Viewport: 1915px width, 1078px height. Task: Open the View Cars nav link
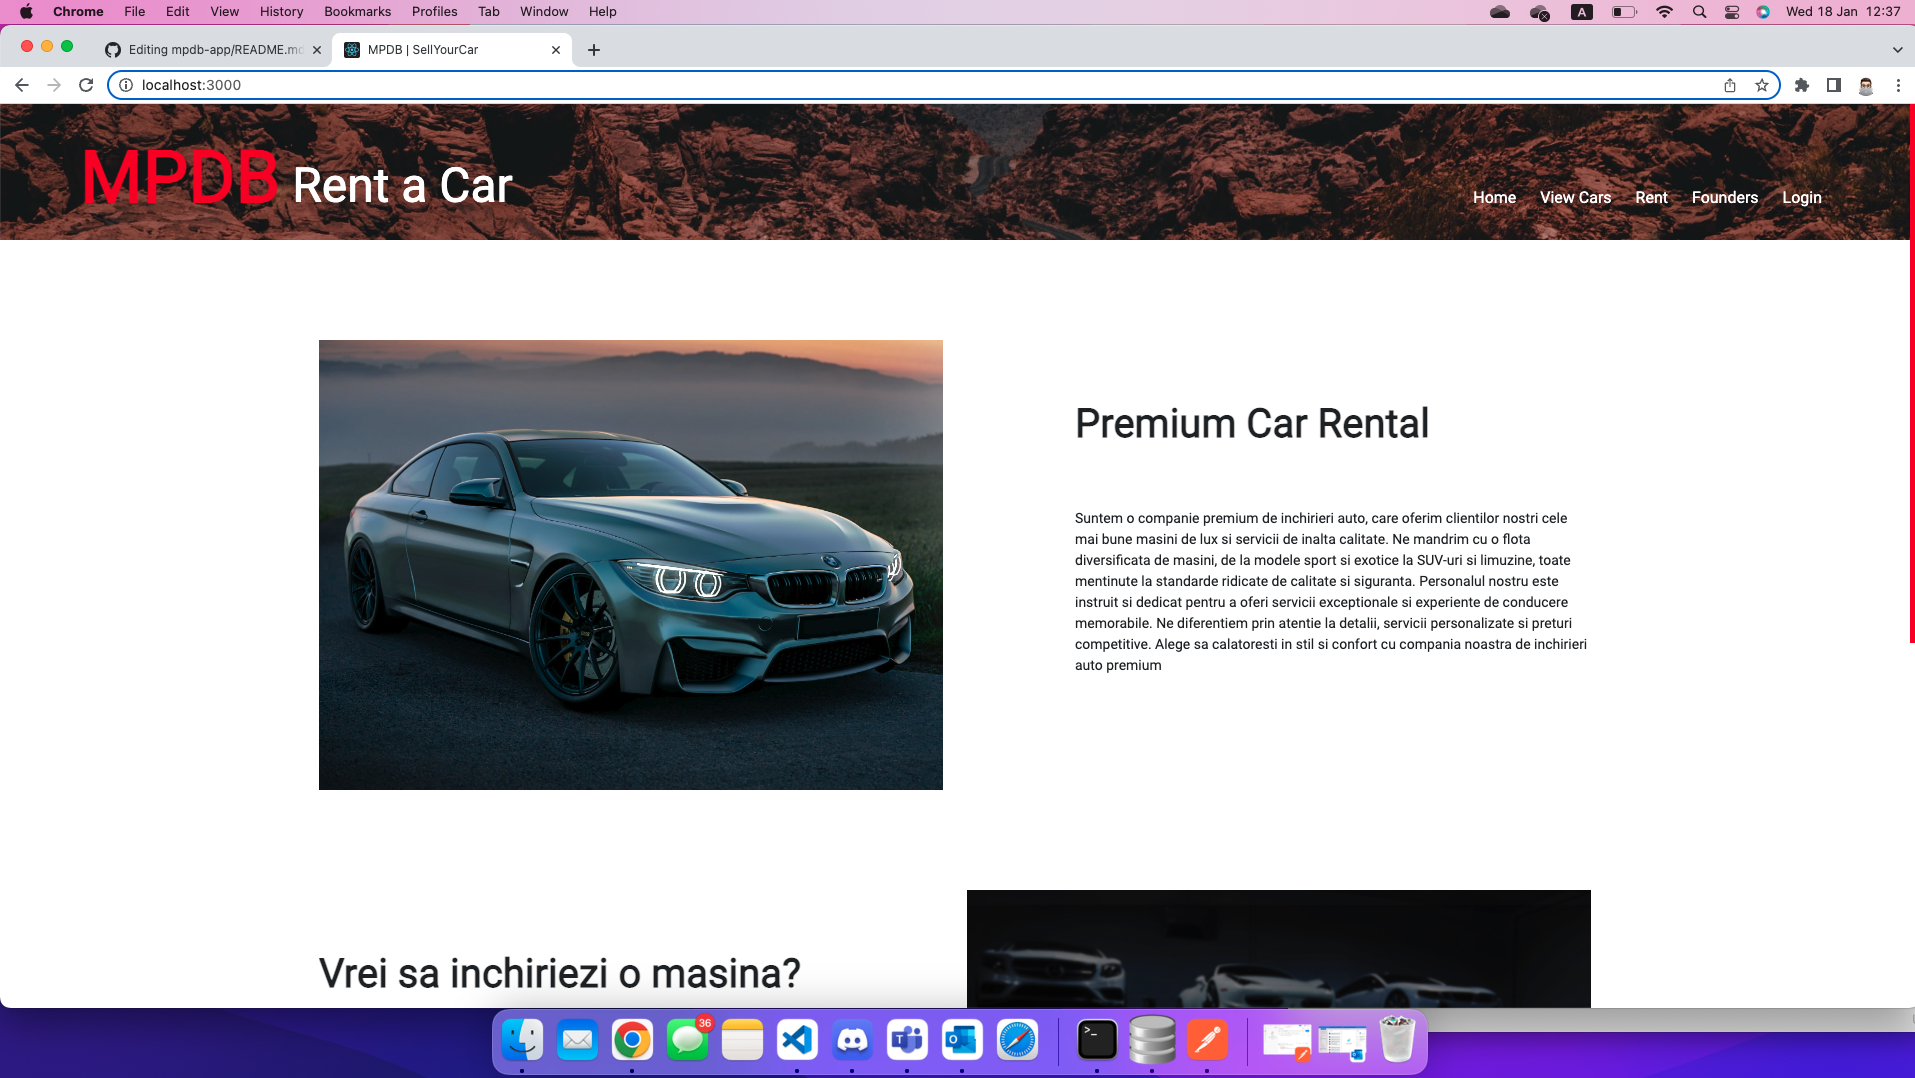1575,198
